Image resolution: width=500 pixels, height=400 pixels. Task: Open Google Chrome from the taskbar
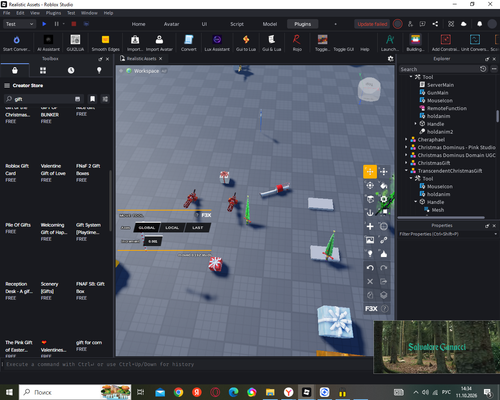(178, 392)
